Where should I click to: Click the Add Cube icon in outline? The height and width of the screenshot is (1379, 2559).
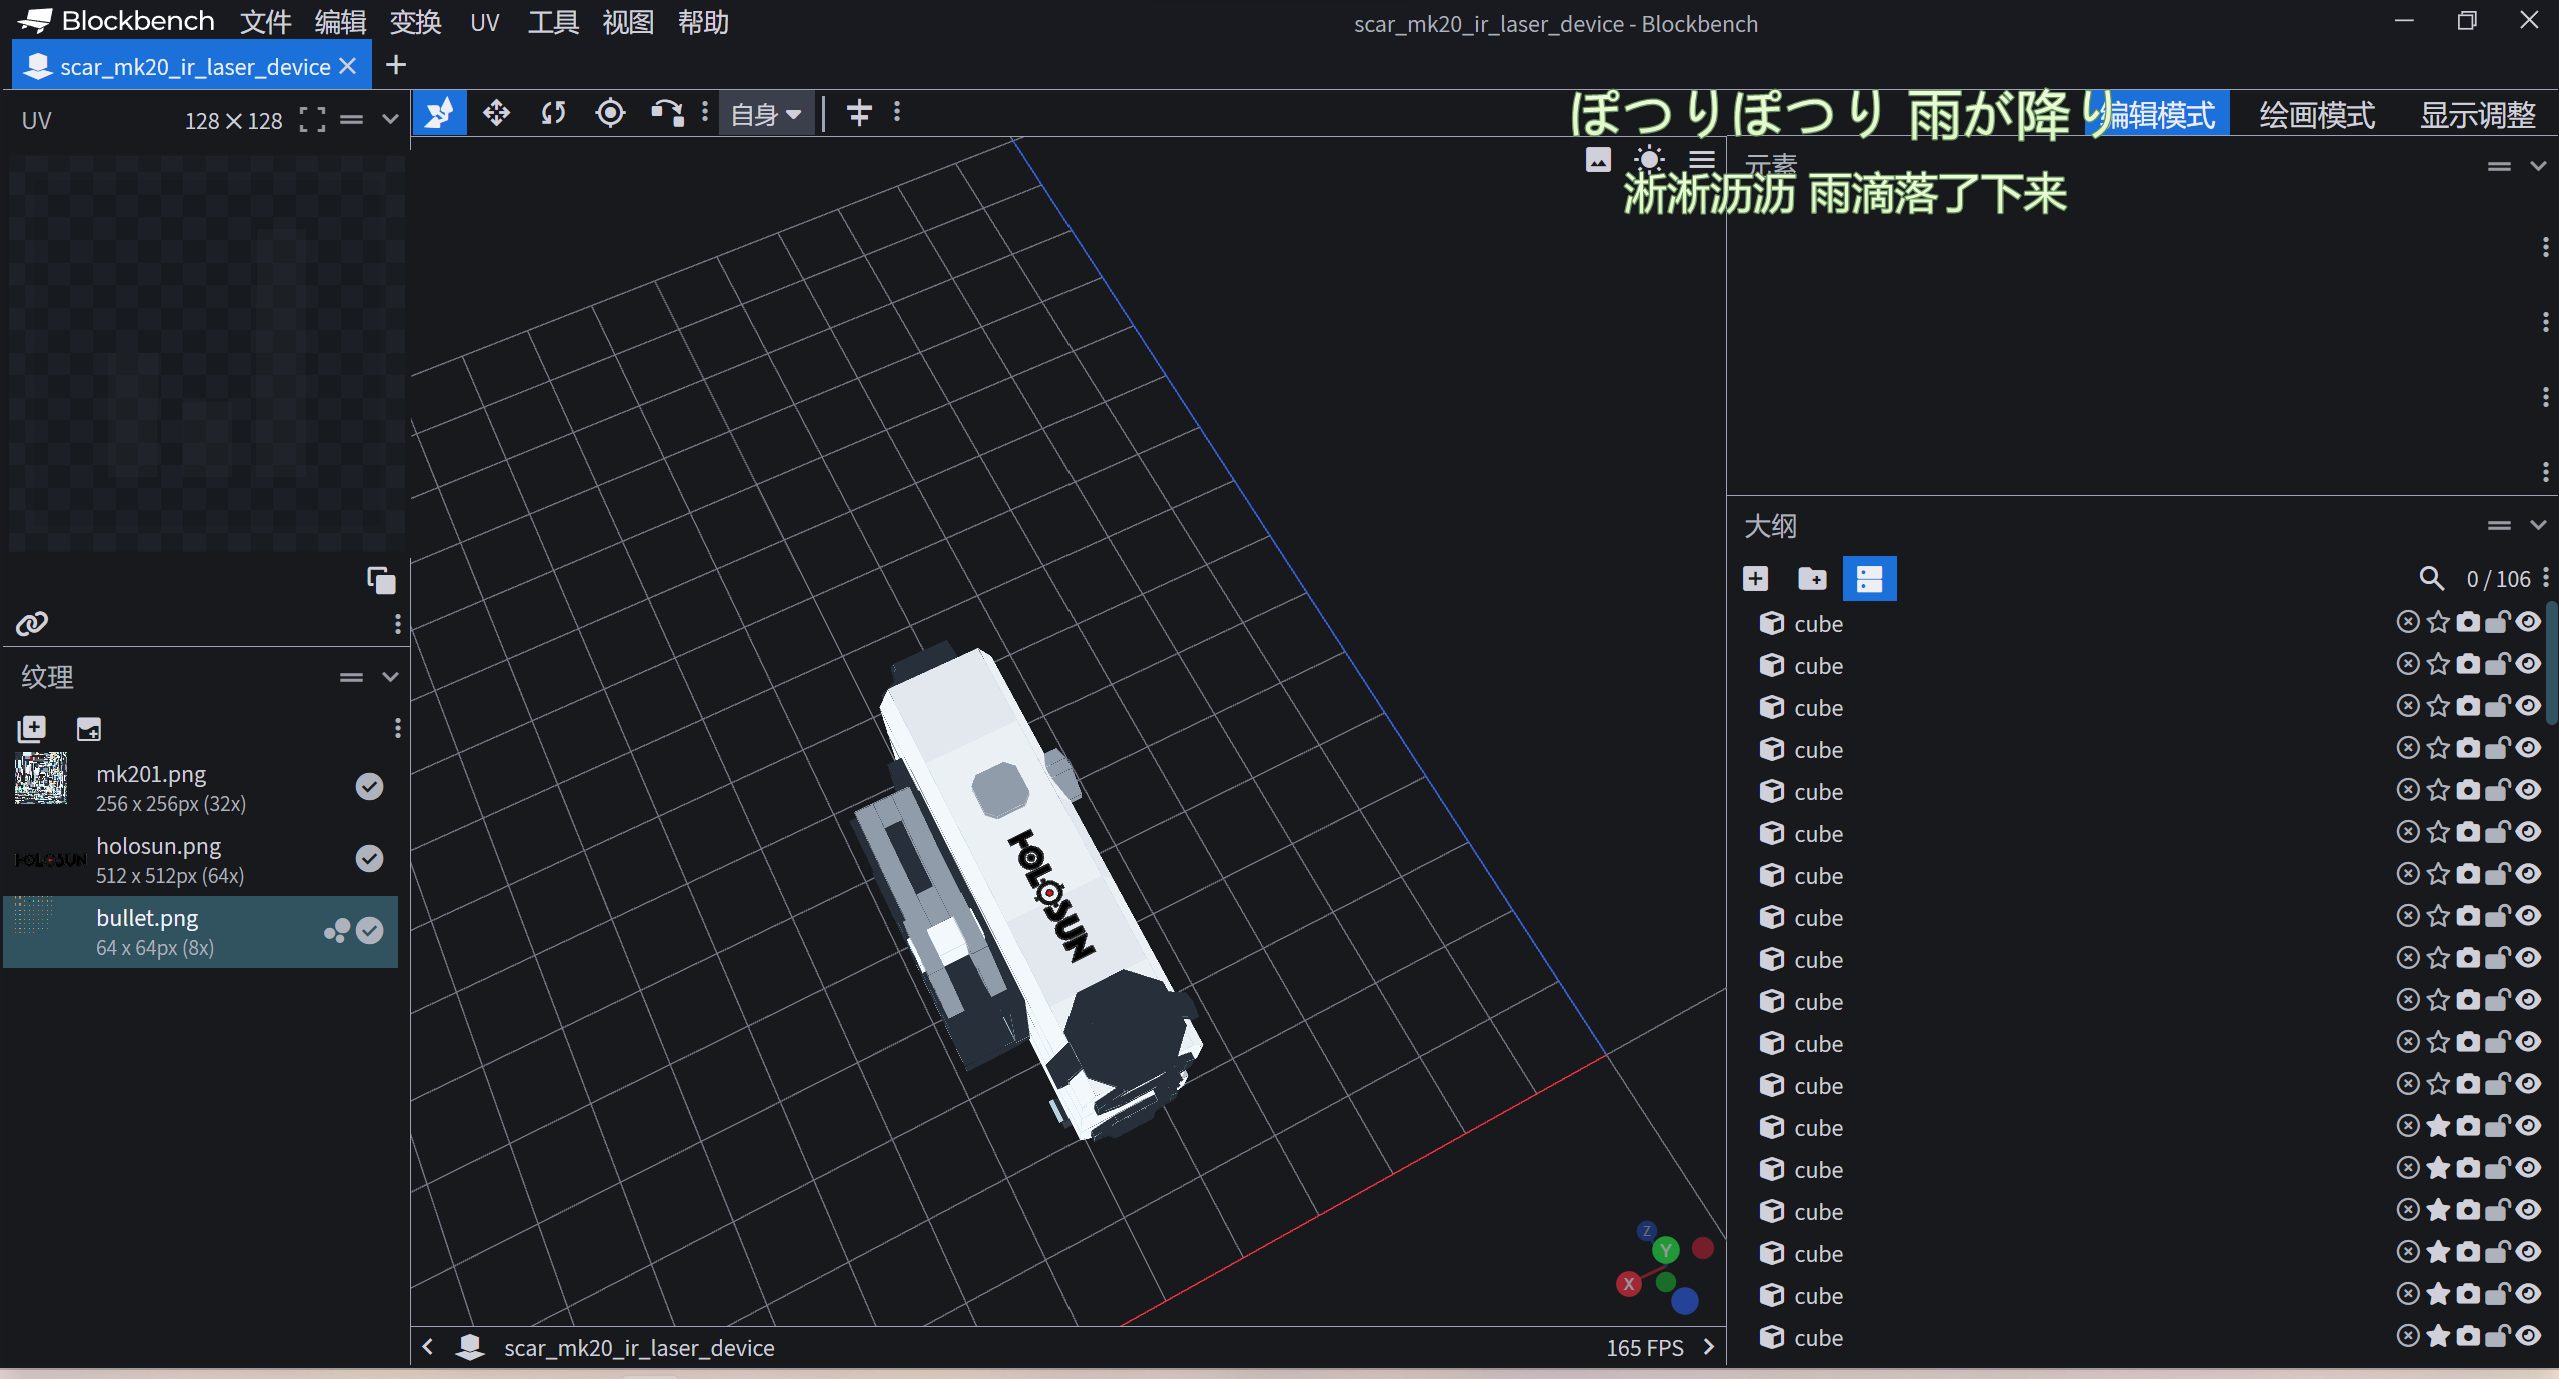[1756, 579]
